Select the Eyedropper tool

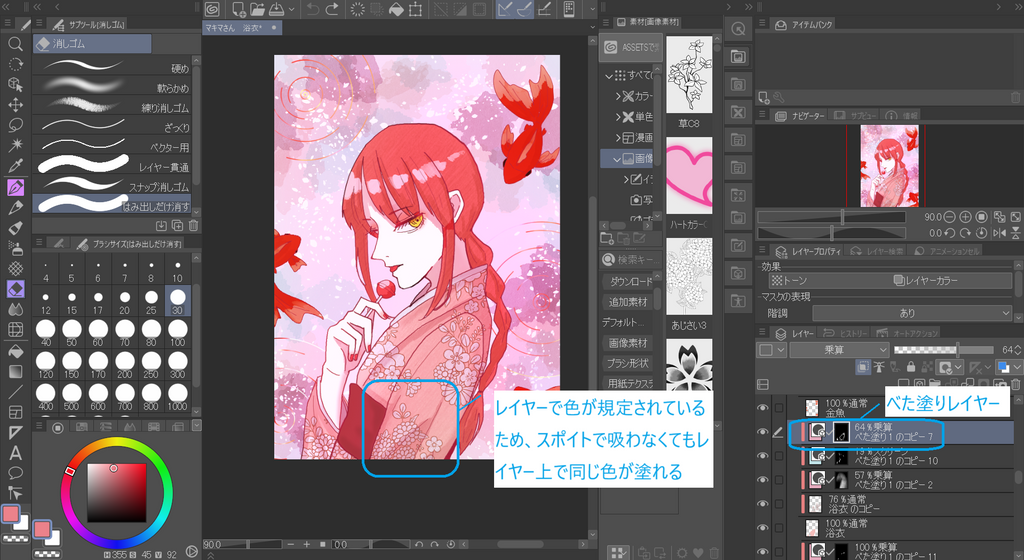click(x=16, y=166)
